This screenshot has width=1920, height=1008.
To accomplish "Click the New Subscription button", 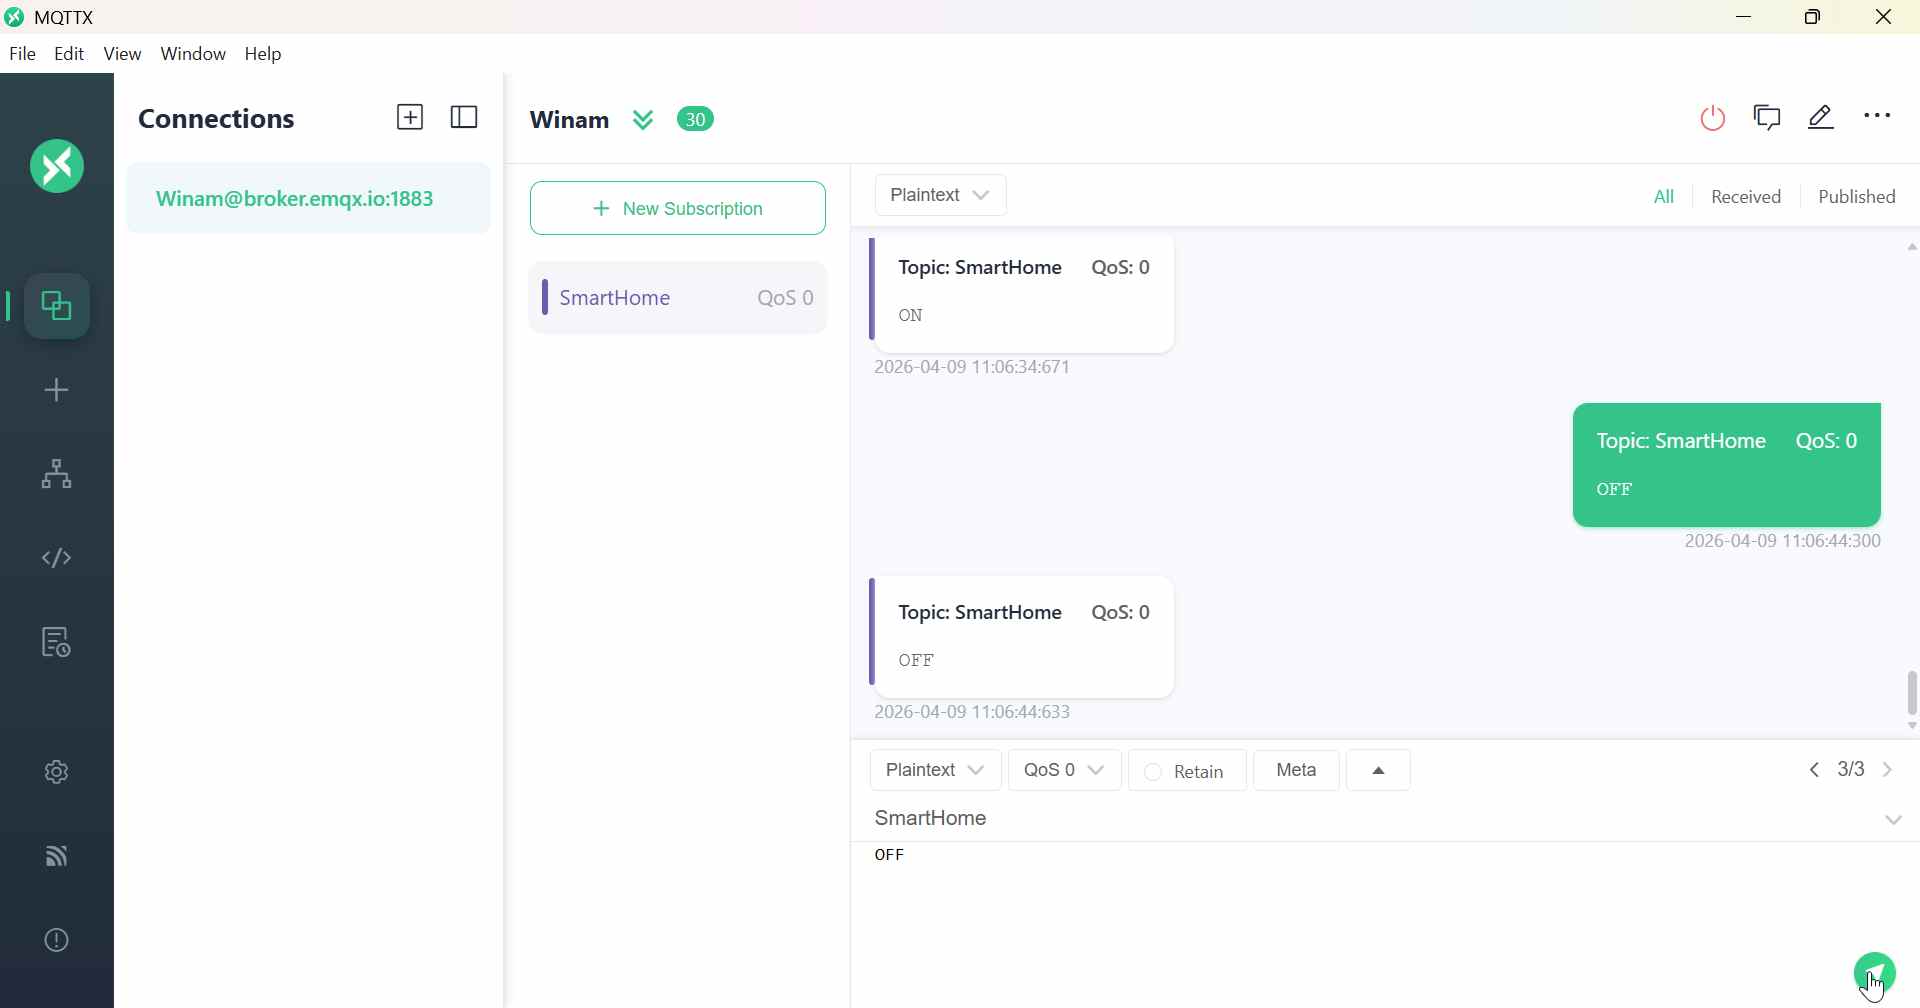I will pos(678,208).
